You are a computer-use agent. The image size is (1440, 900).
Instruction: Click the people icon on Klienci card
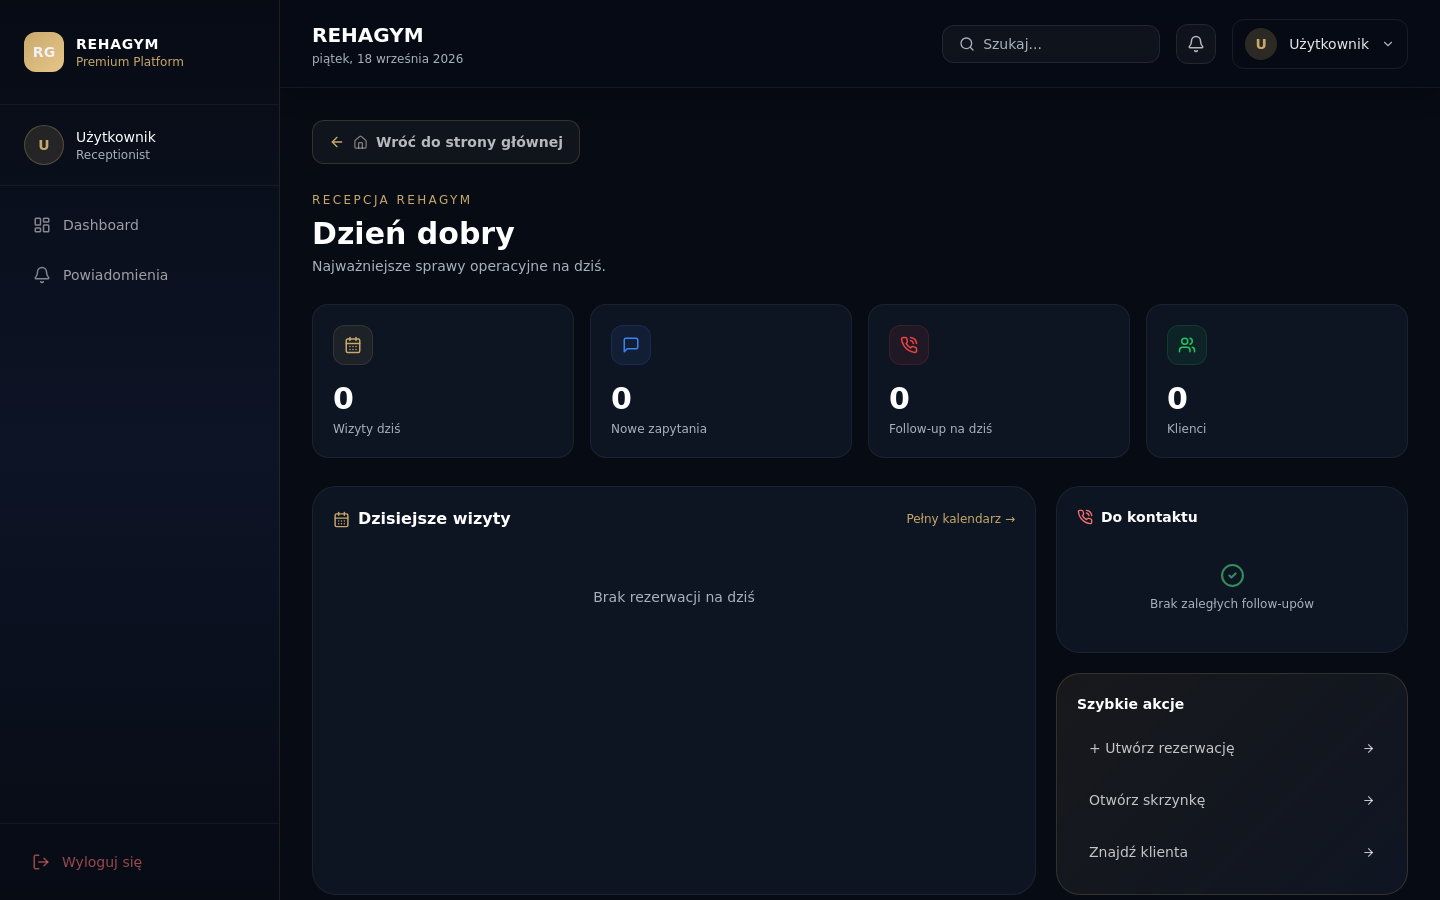coord(1187,345)
